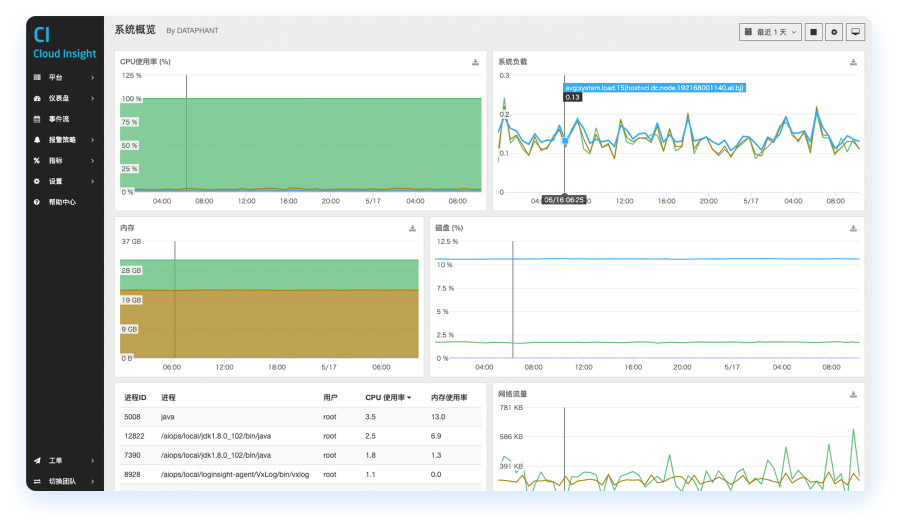Screen dimensions: 899x528
Task: Open the 工单 sidebar item
Action: coord(64,460)
